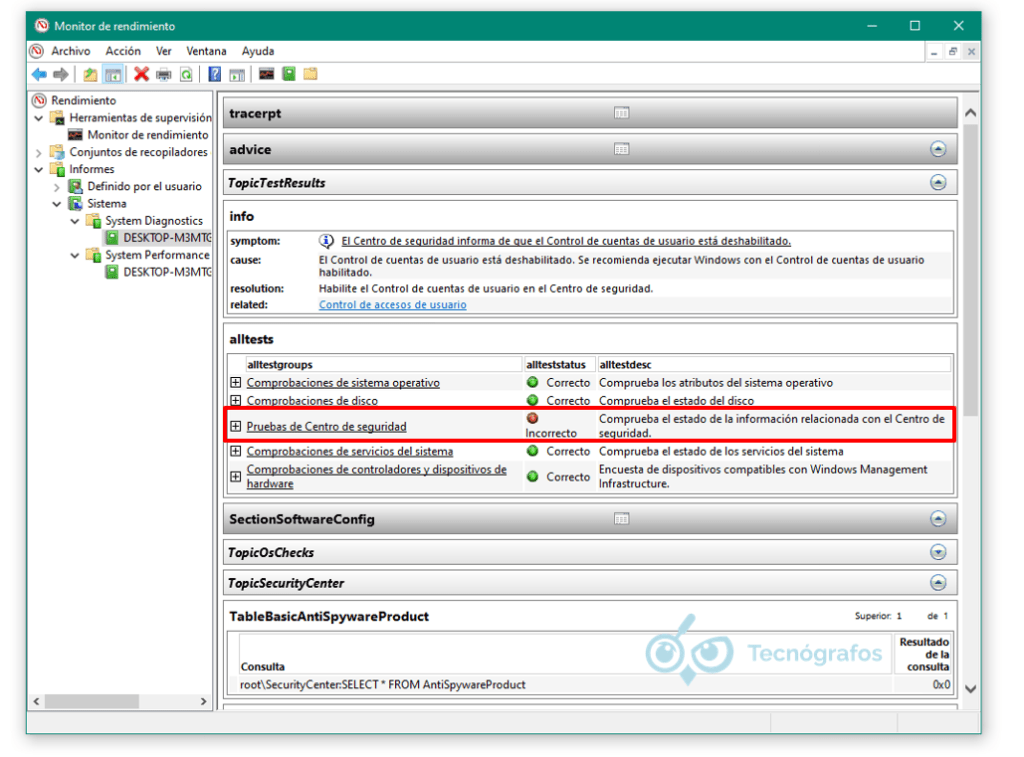Print the report with the printer icon
The height and width of the screenshot is (757, 1024).
coord(163,73)
